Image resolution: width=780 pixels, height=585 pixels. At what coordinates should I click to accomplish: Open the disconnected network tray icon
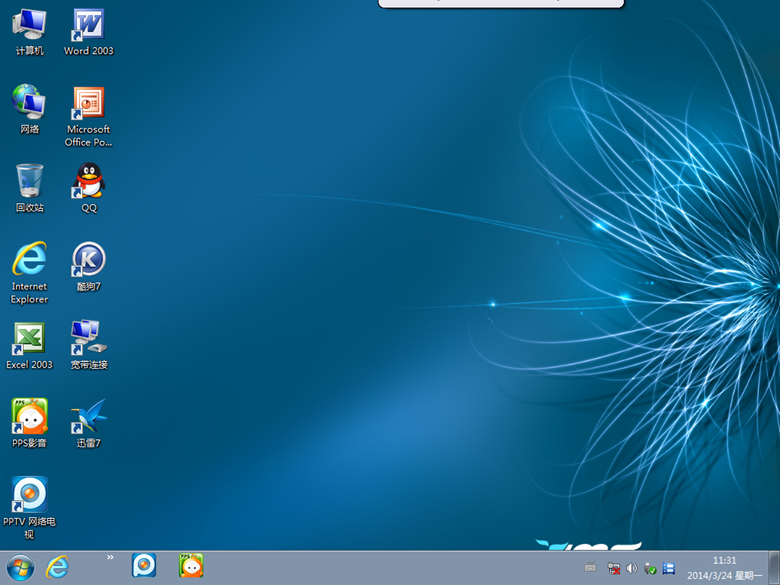point(614,568)
